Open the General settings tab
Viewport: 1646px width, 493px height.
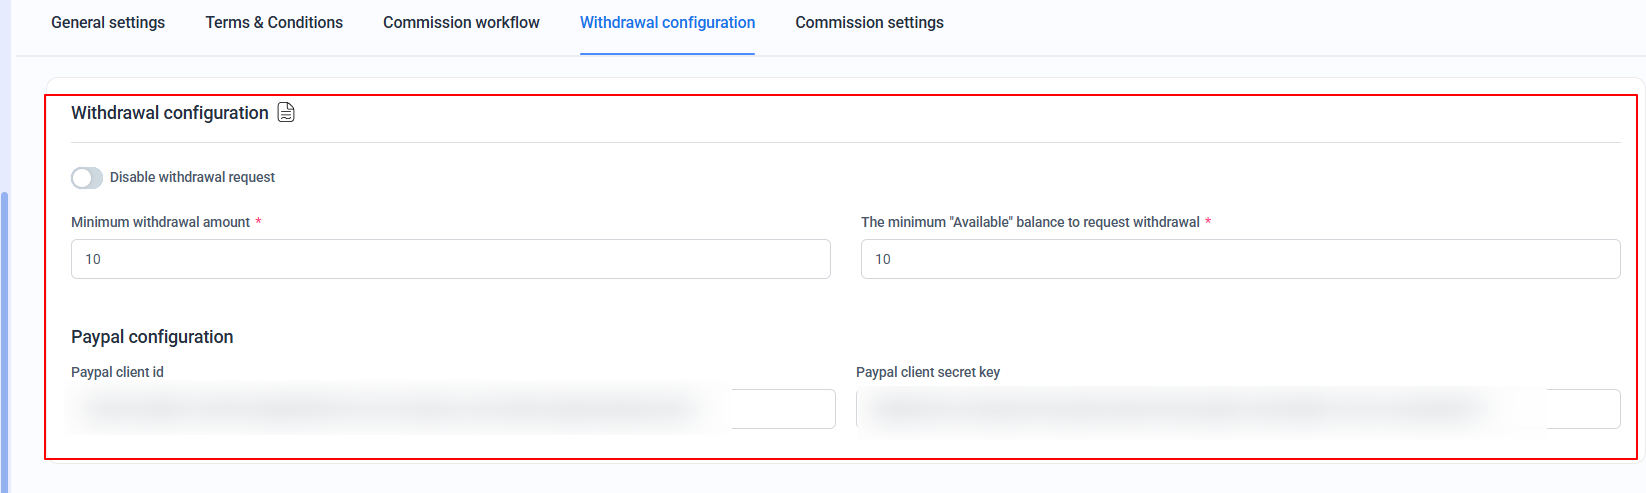[108, 23]
